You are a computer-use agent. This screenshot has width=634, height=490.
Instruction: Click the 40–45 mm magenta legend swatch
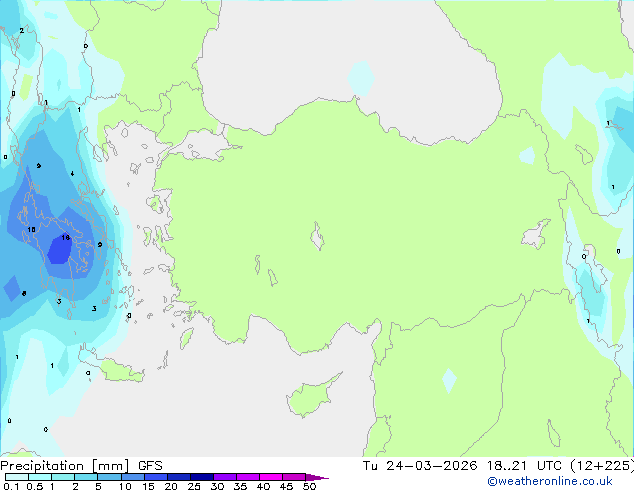tap(271, 477)
